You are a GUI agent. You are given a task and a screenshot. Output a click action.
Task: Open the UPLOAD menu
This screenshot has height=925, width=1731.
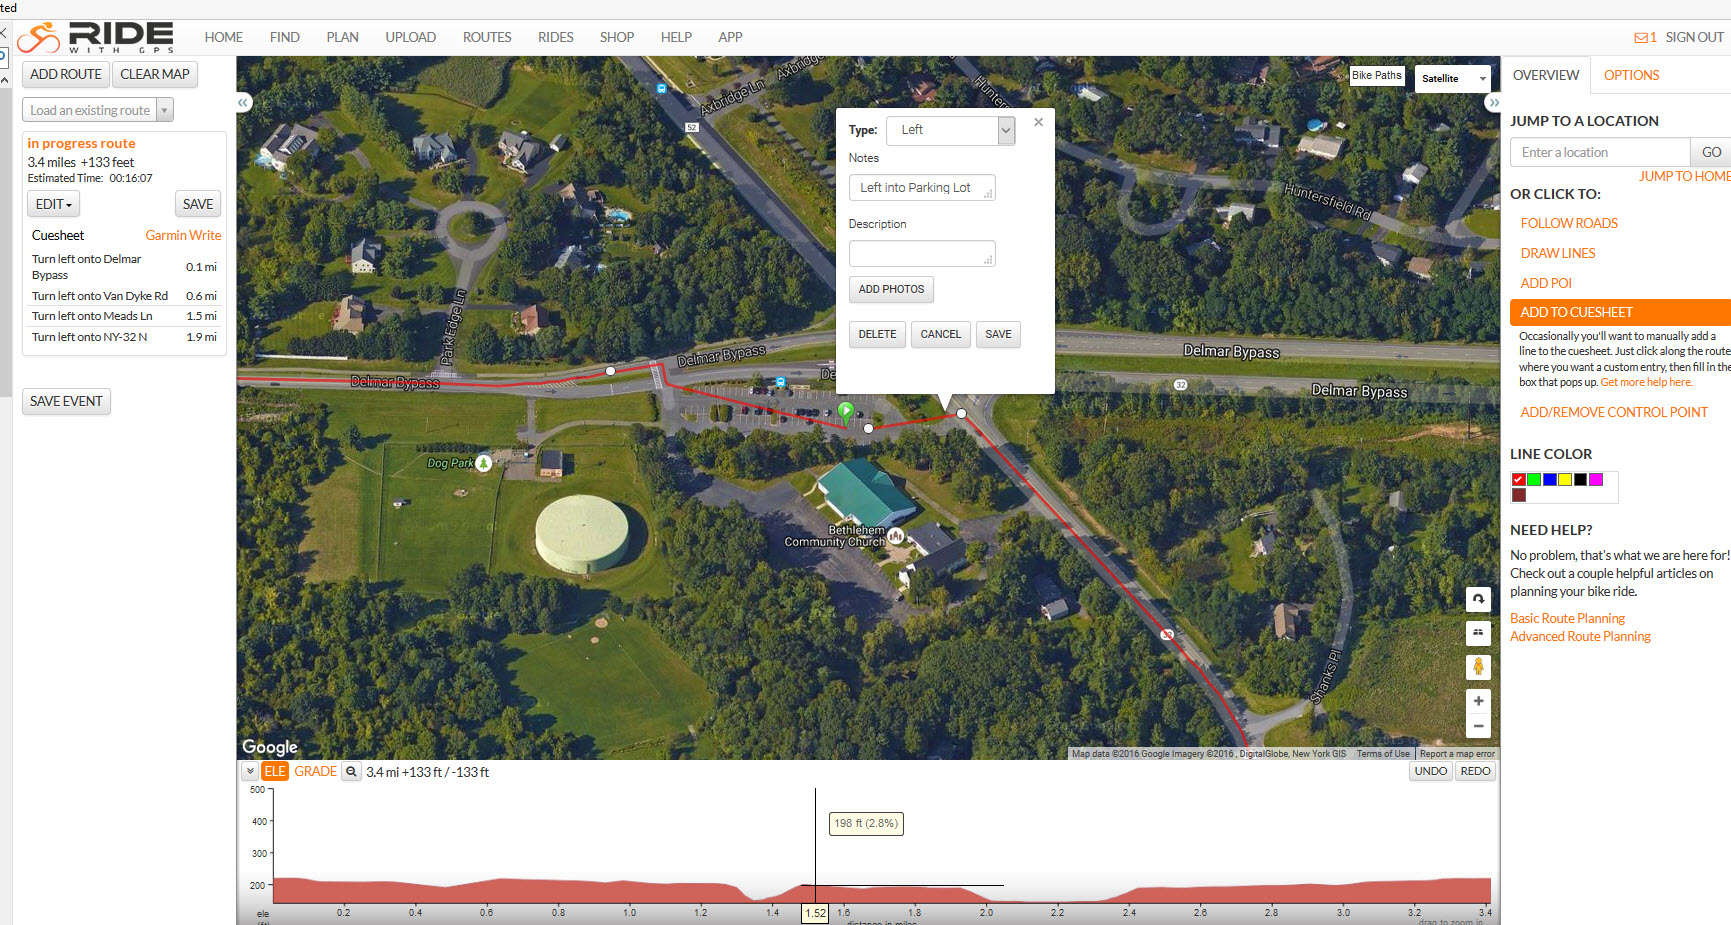click(411, 37)
